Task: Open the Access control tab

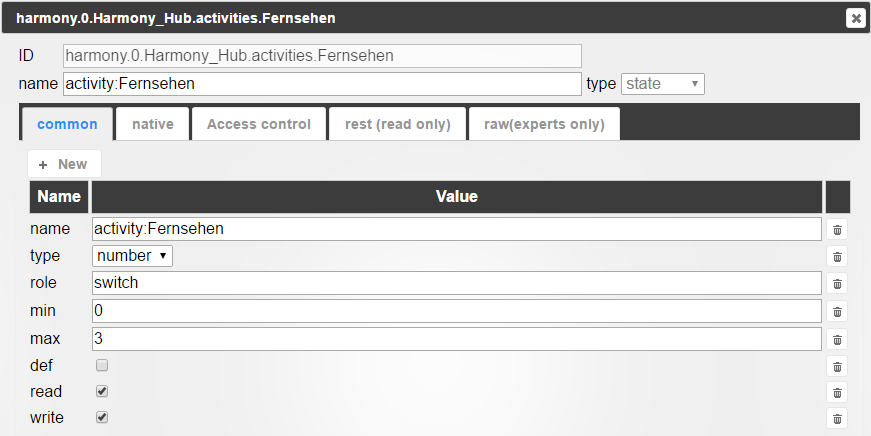Action: click(x=259, y=125)
